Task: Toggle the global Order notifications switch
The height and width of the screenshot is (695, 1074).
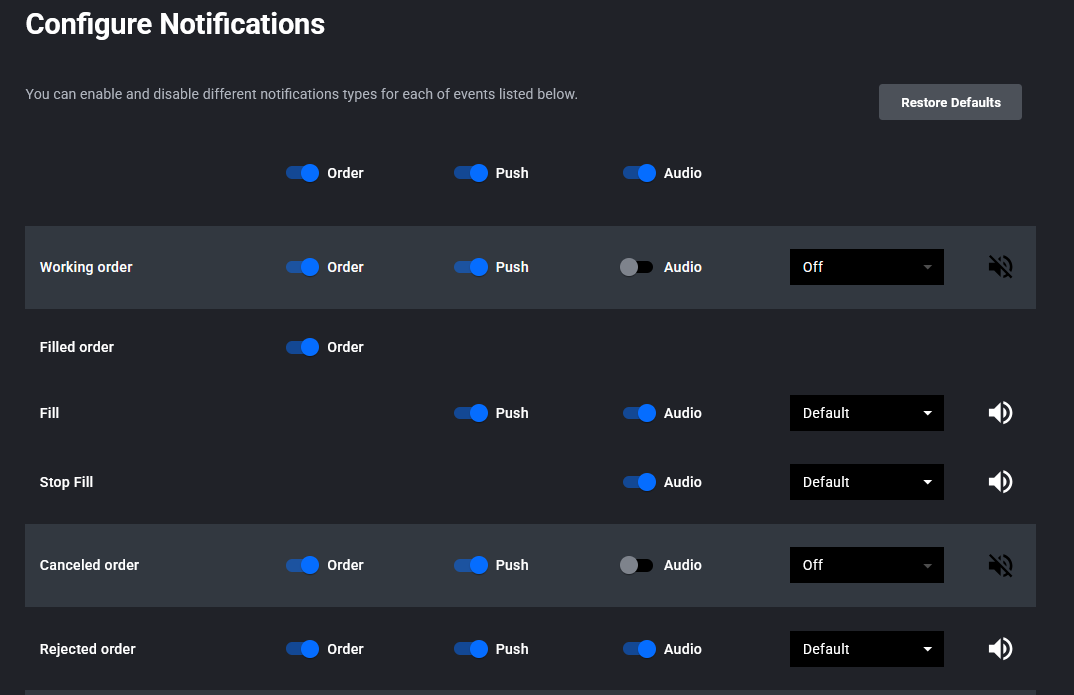Action: coord(302,173)
